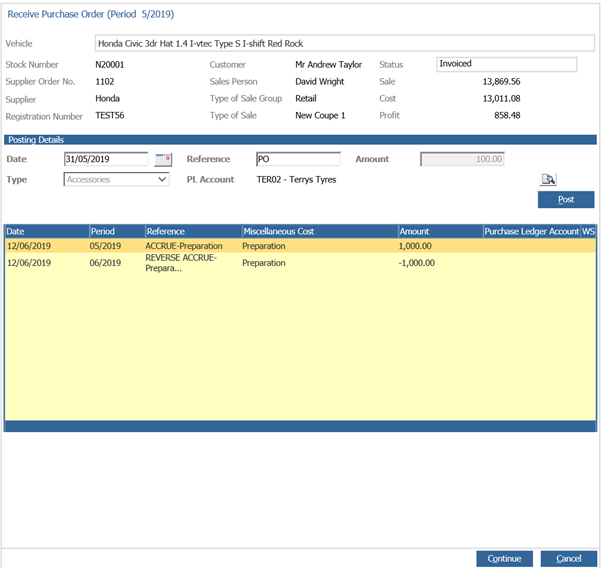The image size is (602, 568).
Task: Click the Post button
Action: coord(566,200)
